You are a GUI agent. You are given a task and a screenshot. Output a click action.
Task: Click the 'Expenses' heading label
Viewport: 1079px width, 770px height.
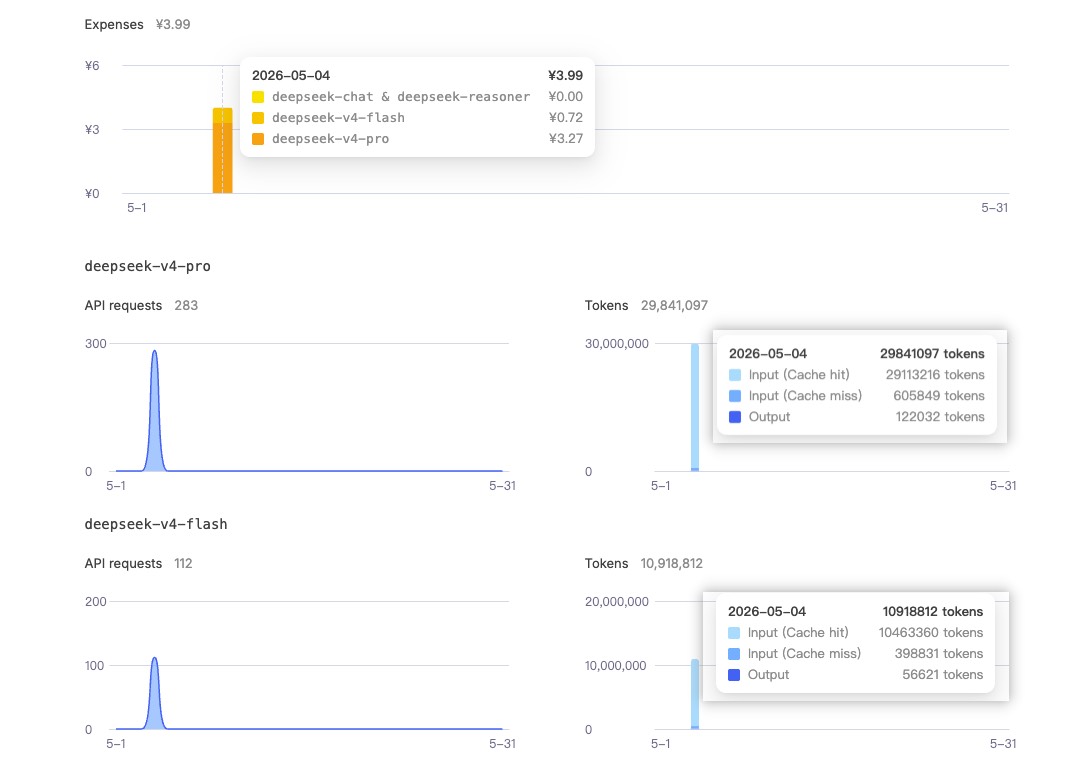[x=114, y=24]
